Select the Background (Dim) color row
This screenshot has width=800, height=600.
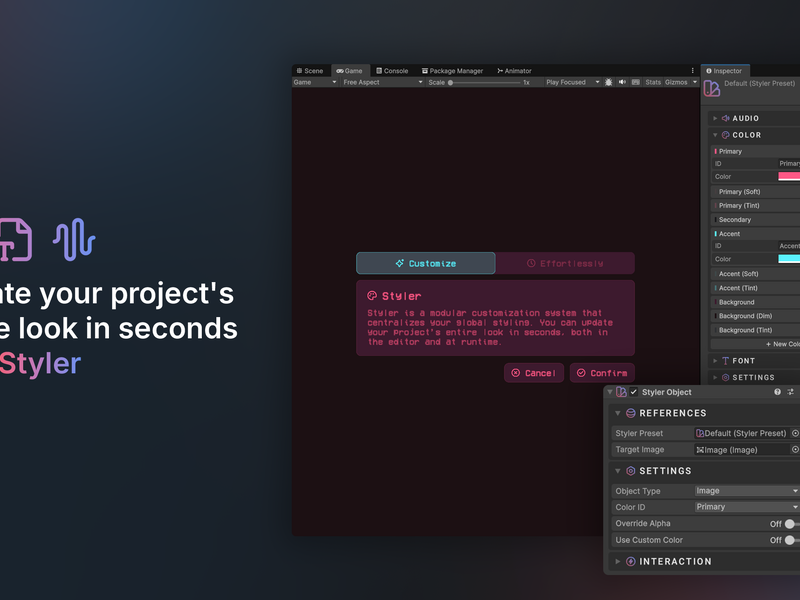(x=755, y=316)
